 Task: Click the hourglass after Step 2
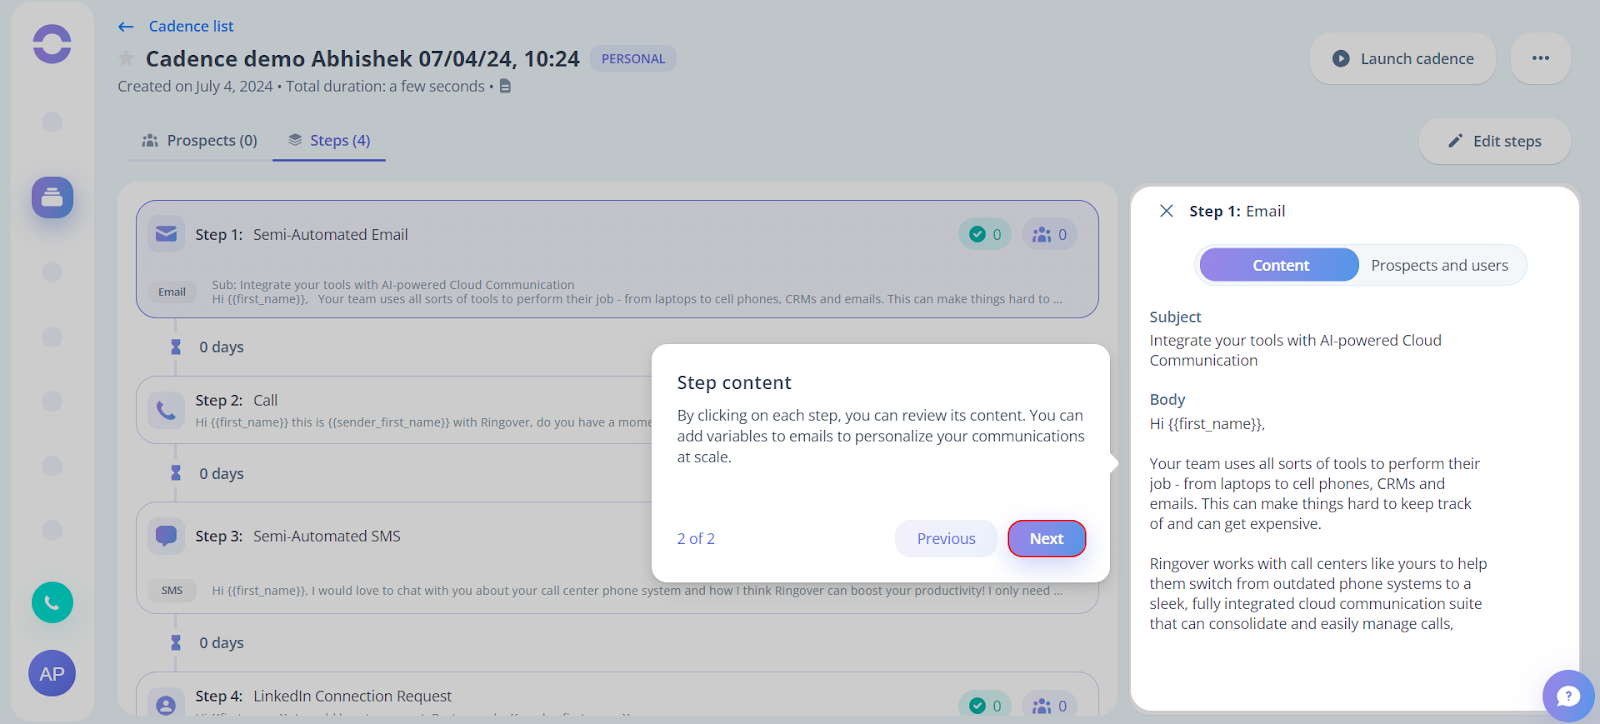(176, 473)
